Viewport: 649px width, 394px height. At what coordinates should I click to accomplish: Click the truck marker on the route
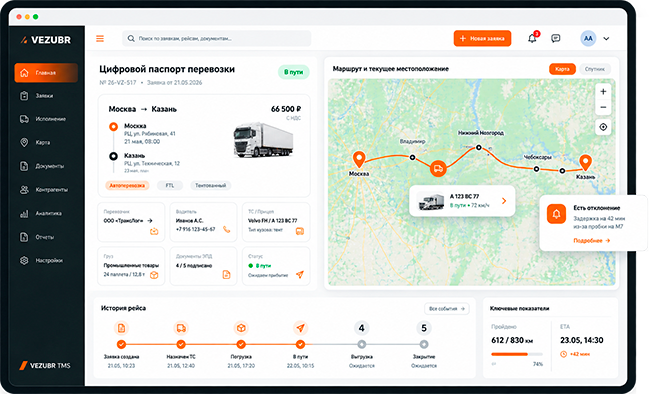[x=438, y=168]
